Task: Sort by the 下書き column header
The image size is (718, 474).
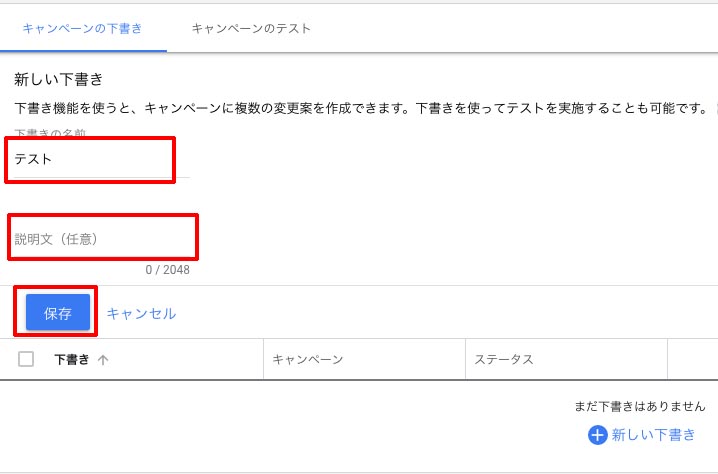Action: click(x=72, y=360)
